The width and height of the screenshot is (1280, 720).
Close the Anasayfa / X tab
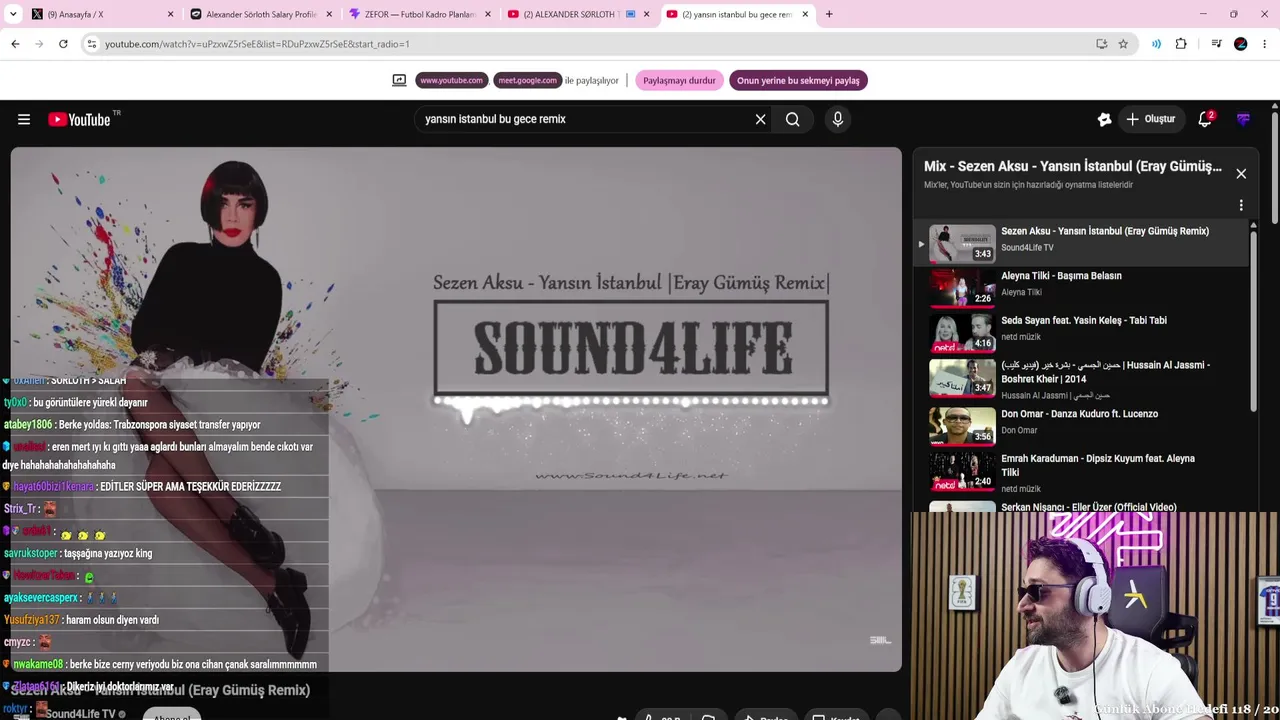click(170, 14)
